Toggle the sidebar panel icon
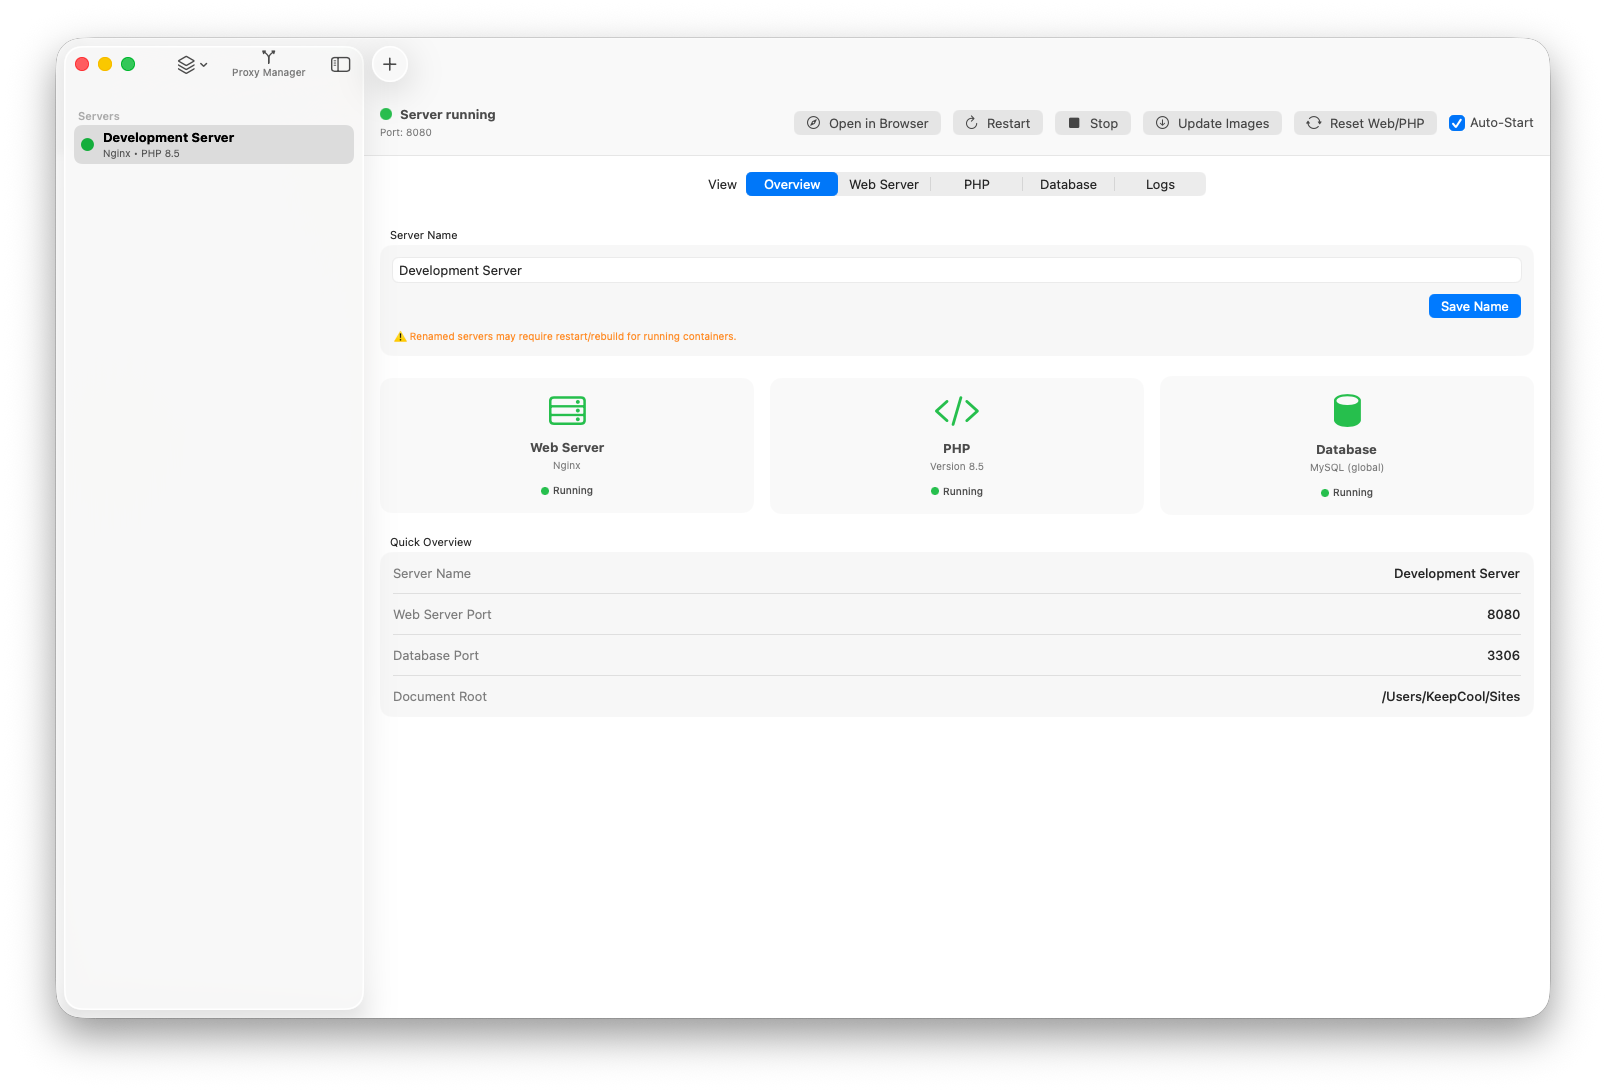1606x1092 pixels. point(340,63)
